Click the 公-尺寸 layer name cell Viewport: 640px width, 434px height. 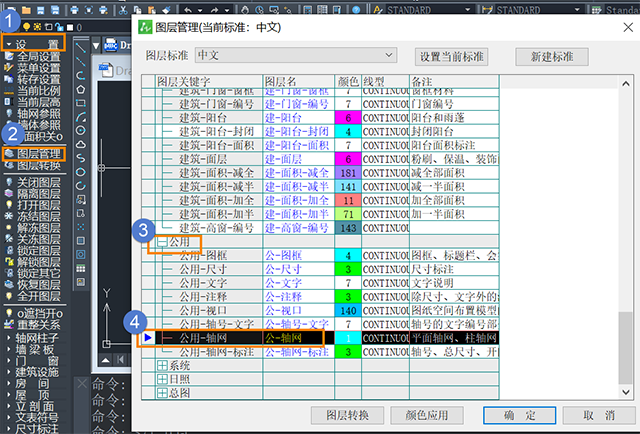click(x=299, y=269)
